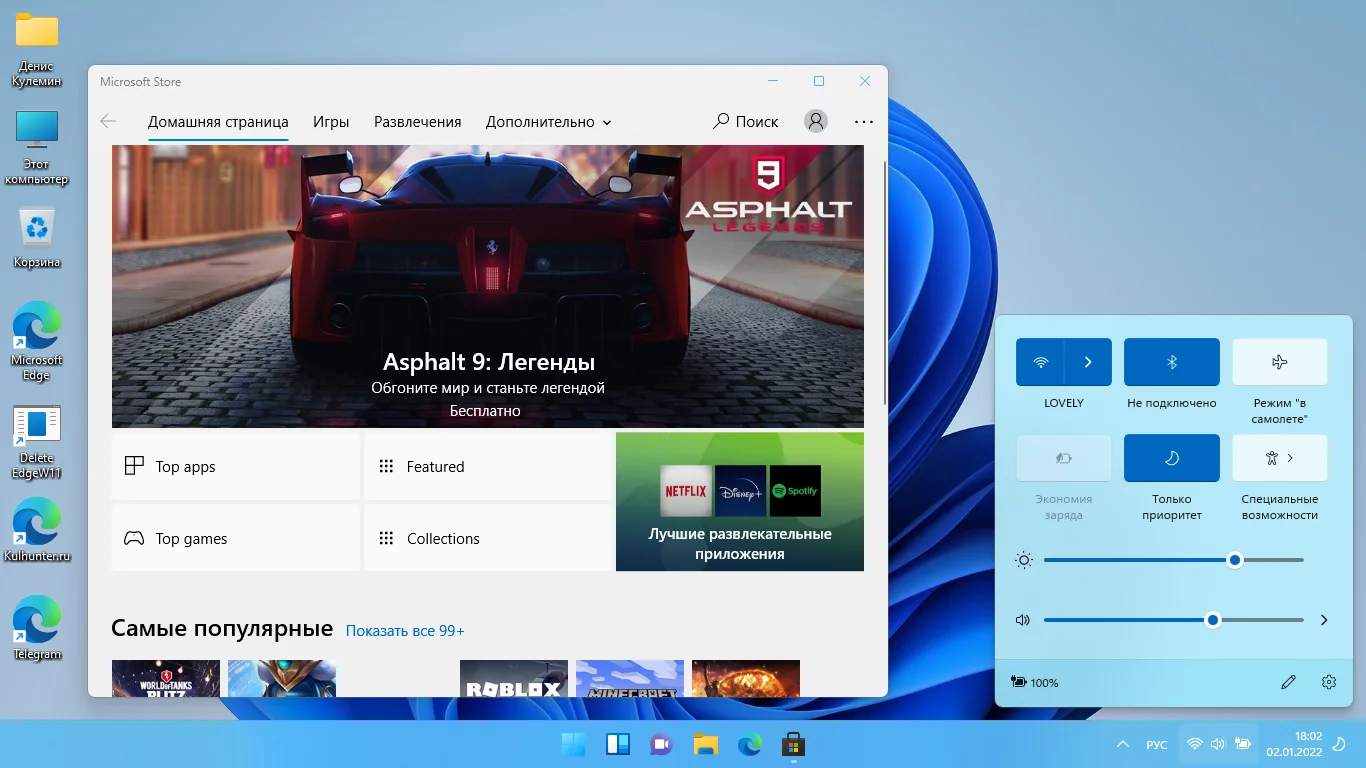Toggle the Bluetooth quick setting
This screenshot has height=768, width=1366.
pyautogui.click(x=1171, y=362)
